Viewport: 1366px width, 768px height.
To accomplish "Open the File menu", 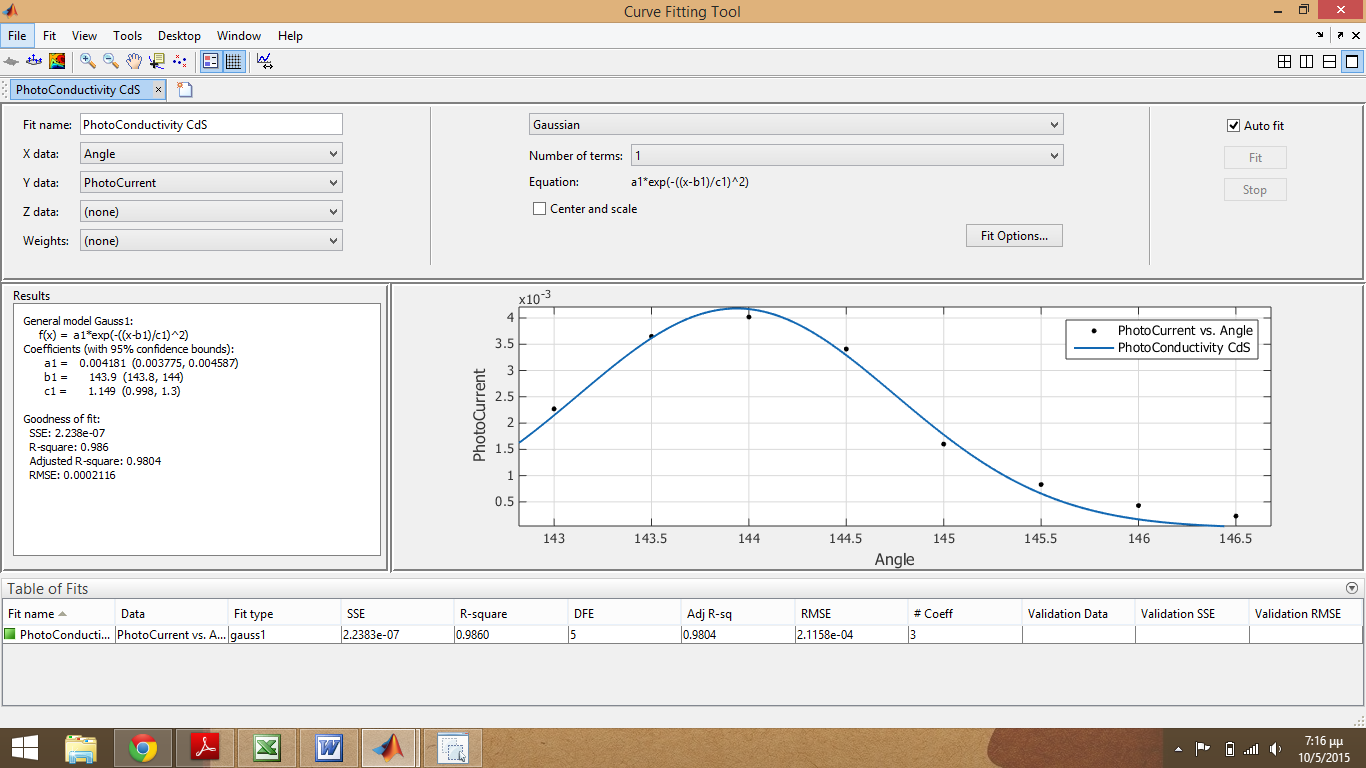I will 17,35.
